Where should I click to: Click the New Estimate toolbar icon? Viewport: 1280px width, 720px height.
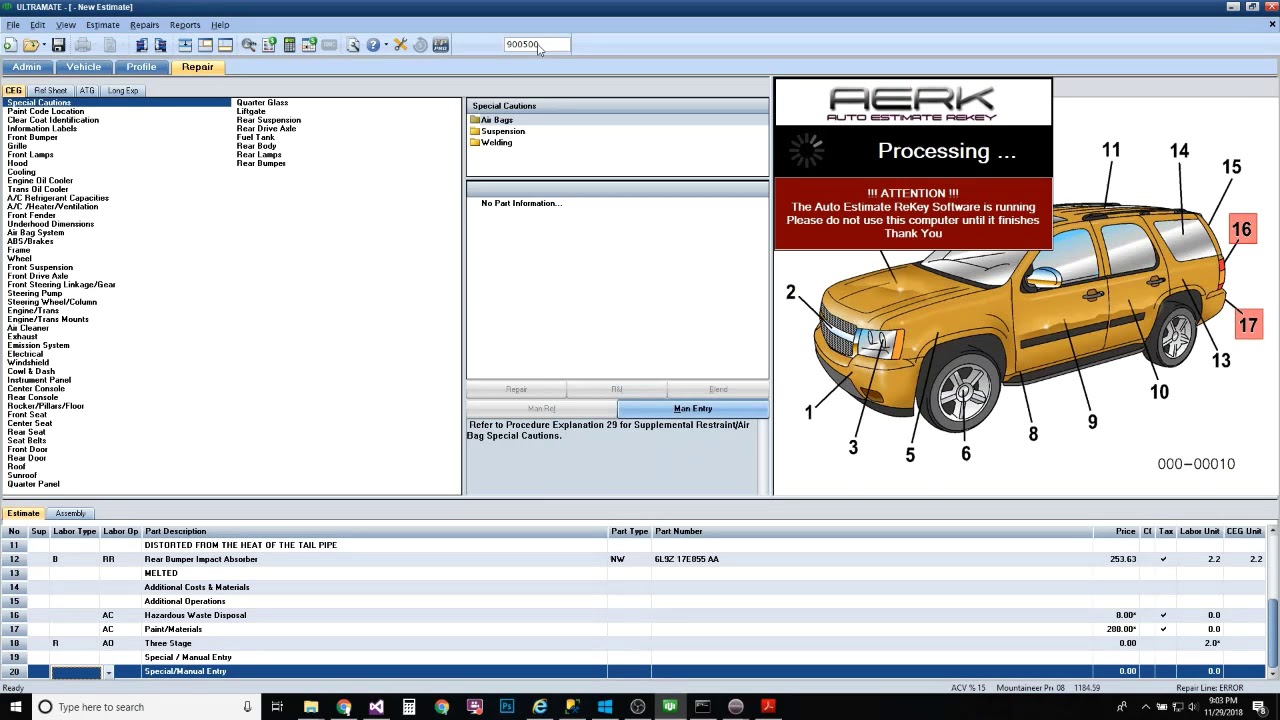click(x=10, y=45)
